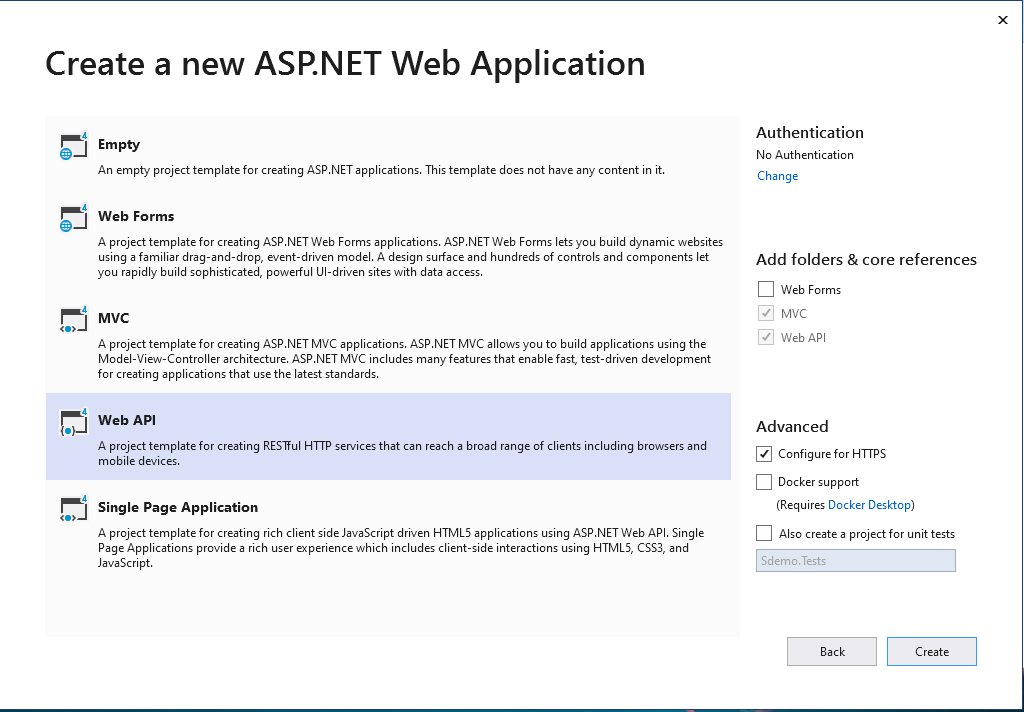
Task: Enable Docker support checkbox
Action: [x=765, y=482]
